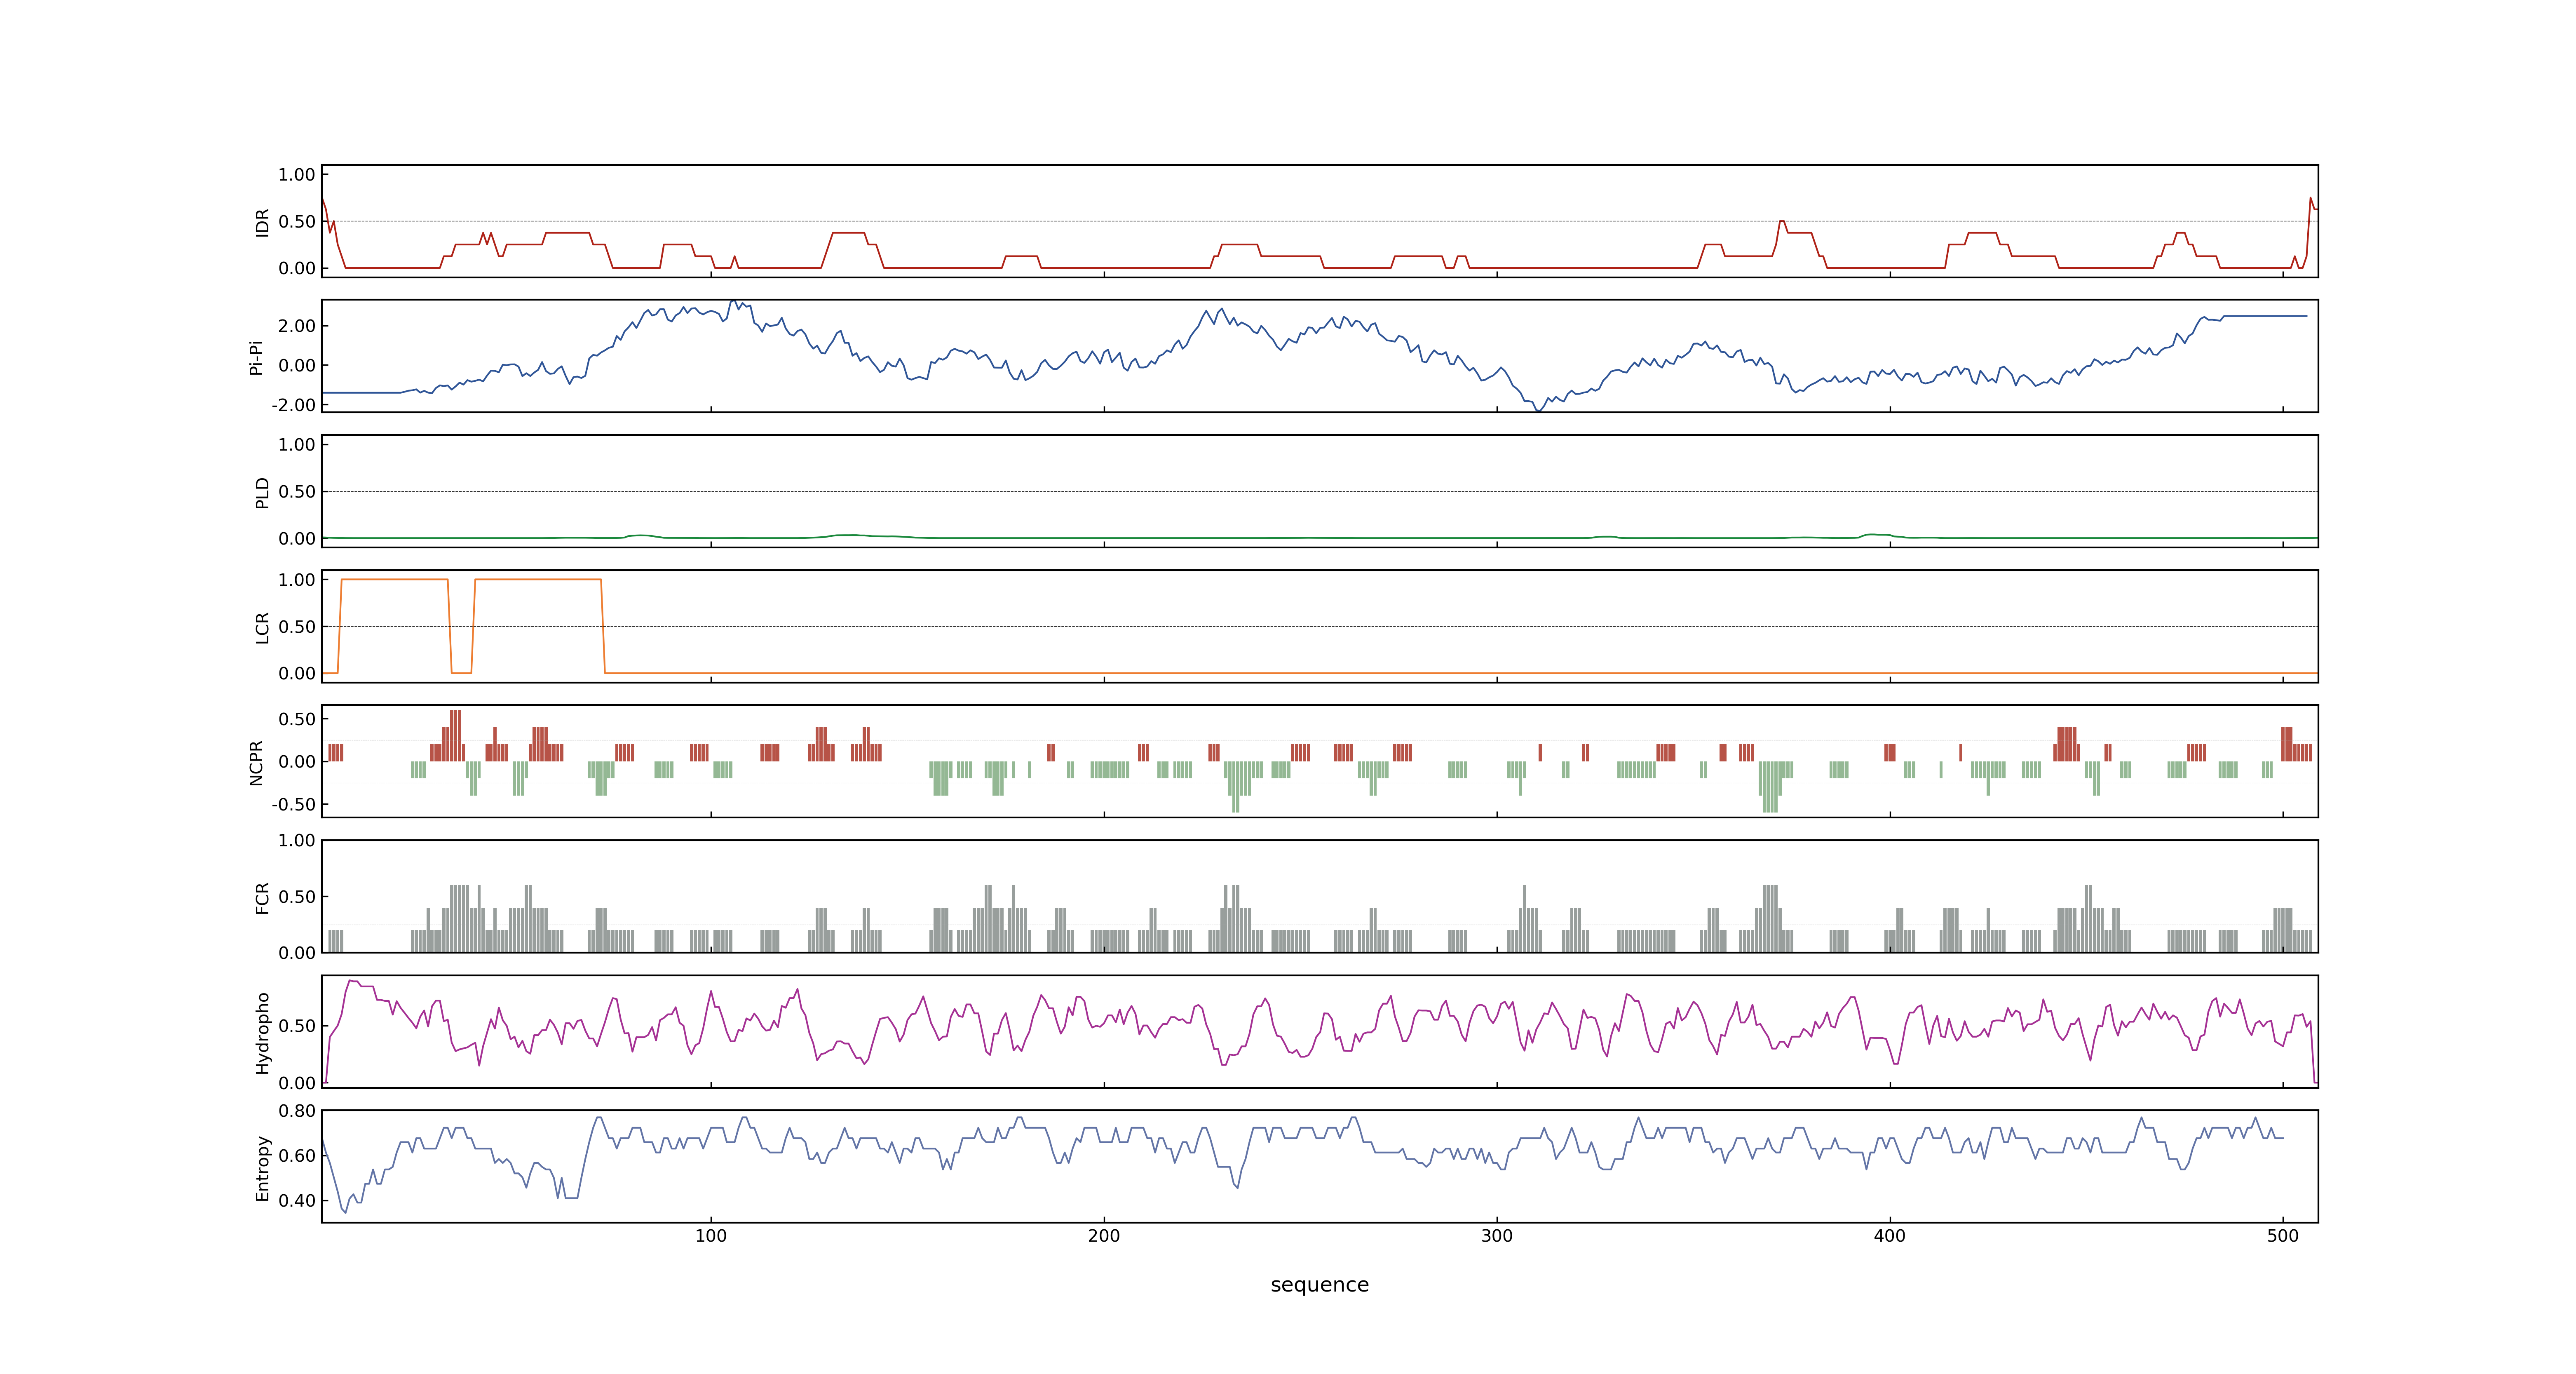Click the 1.00 tick on FCR axis
This screenshot has height=1374, width=2576.
click(x=297, y=840)
